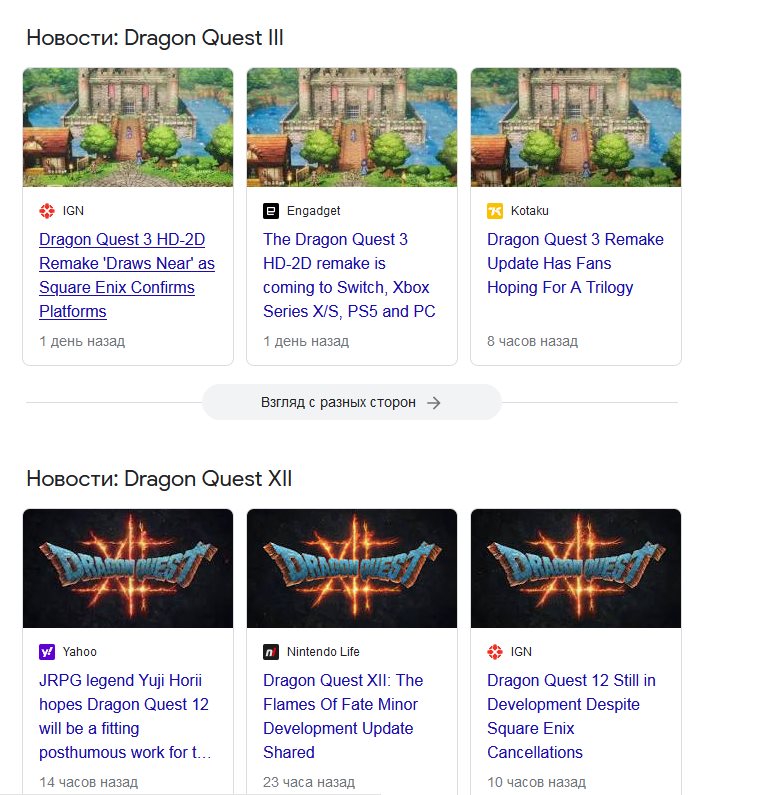Screen dimensions: 761x795
Task: Click the IGN favicon in Dragon Quest XII news
Action: pyautogui.click(x=495, y=652)
